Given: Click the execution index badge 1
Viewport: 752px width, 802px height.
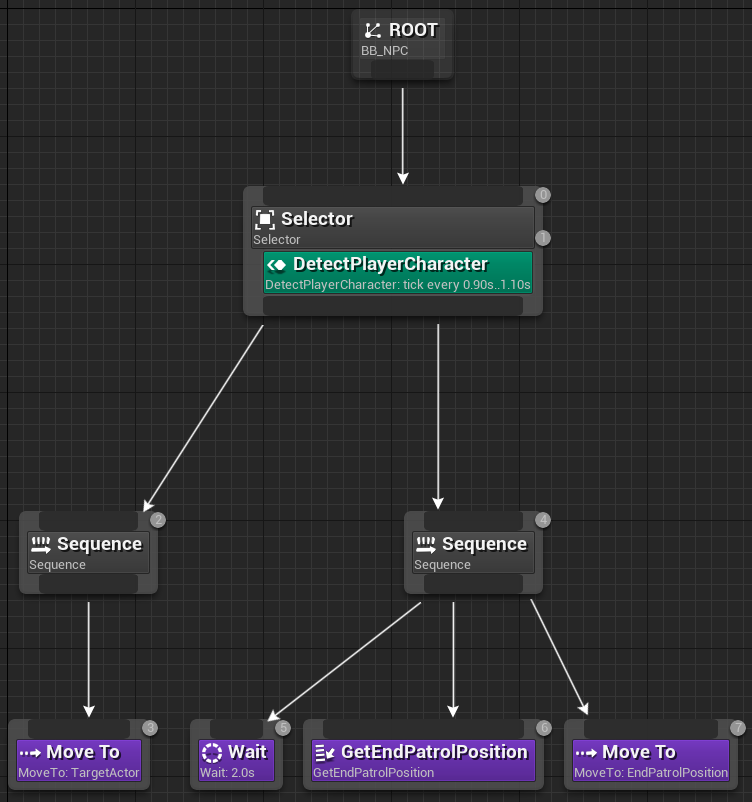Looking at the screenshot, I should click(543, 238).
